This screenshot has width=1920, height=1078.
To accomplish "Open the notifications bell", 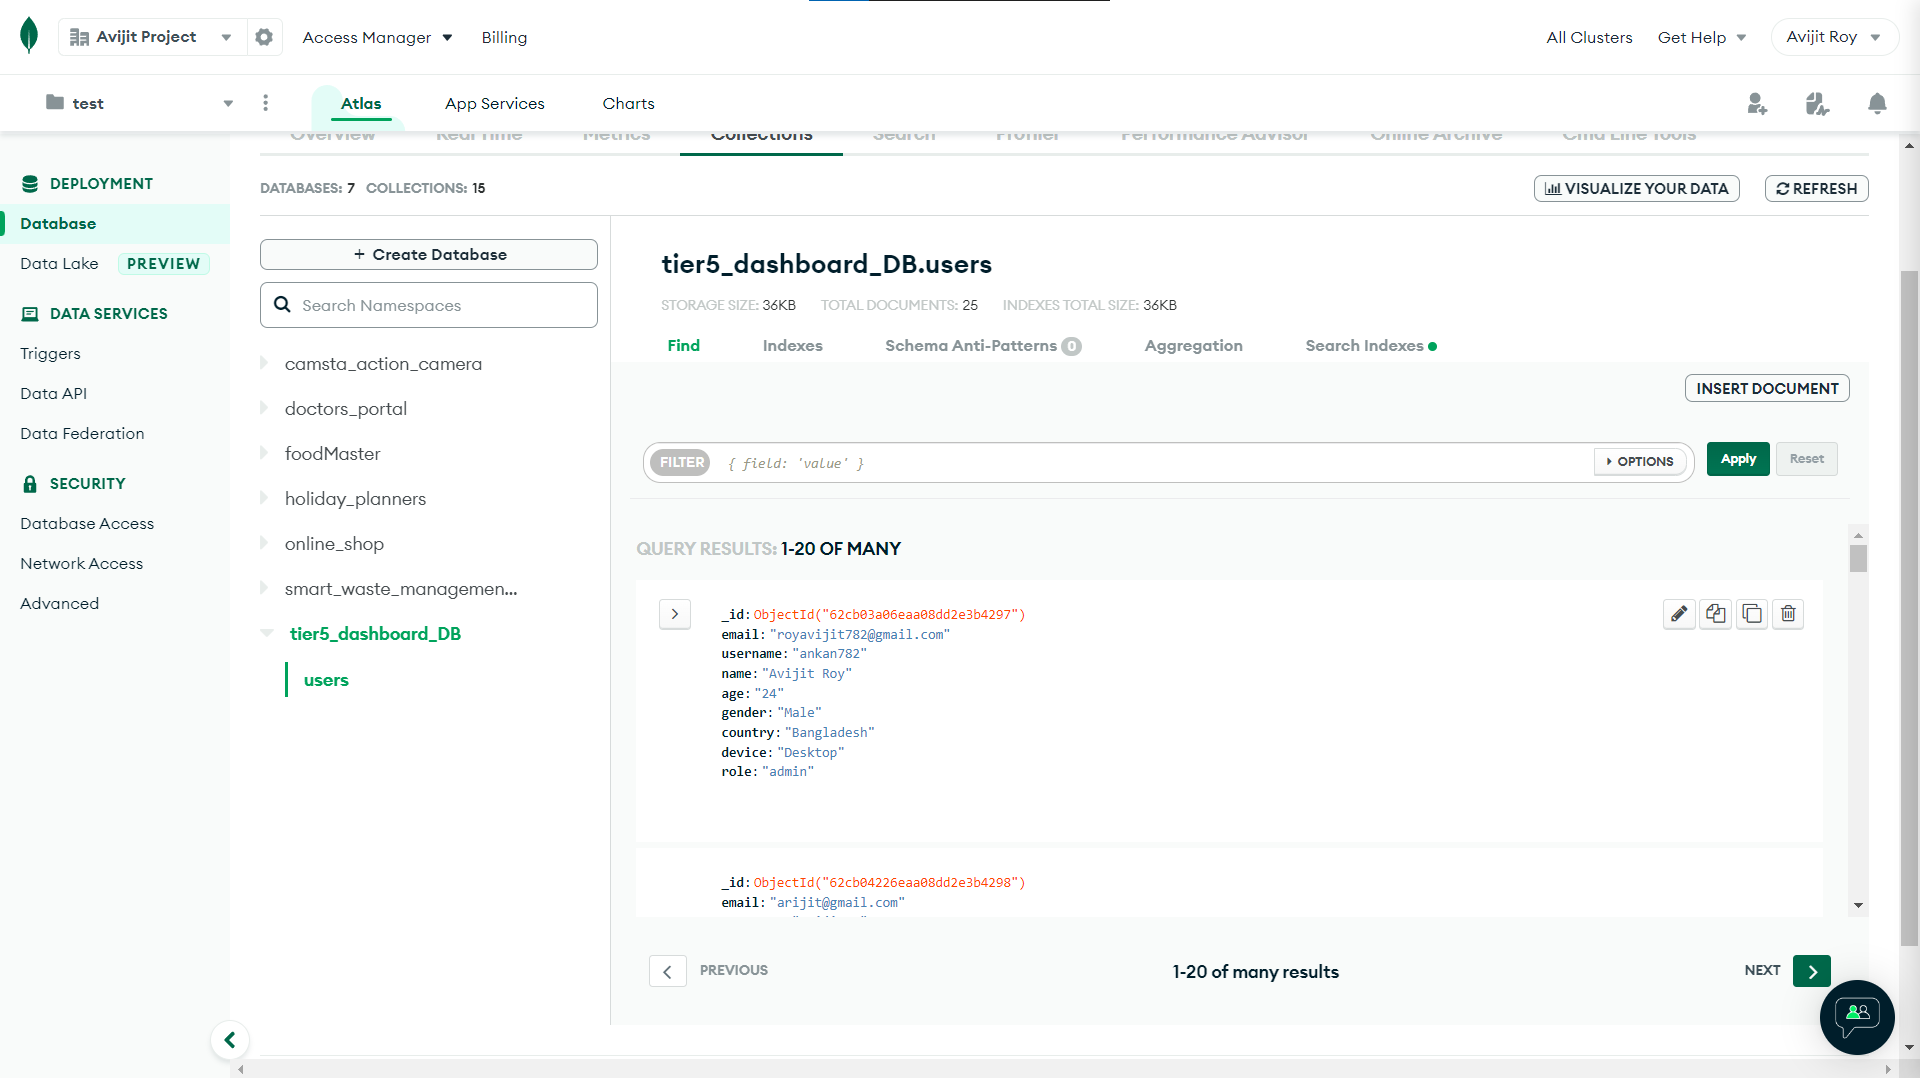I will tap(1877, 103).
